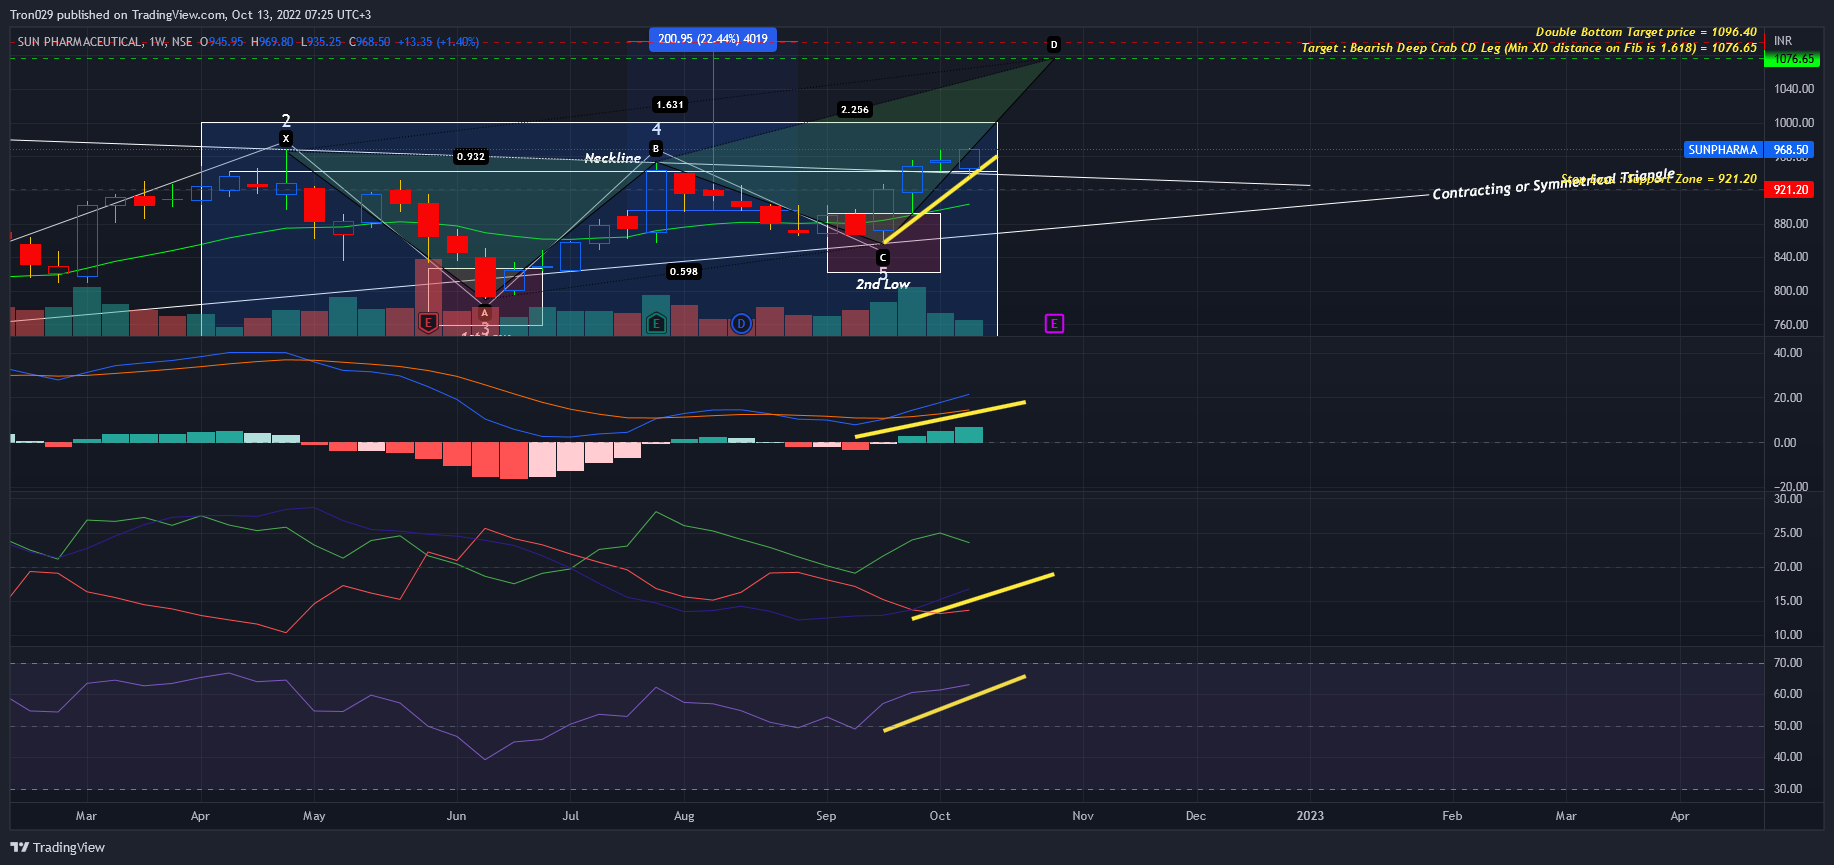Click the change value +13.35 (+1.40%)
The width and height of the screenshot is (1834, 865).
pos(438,42)
